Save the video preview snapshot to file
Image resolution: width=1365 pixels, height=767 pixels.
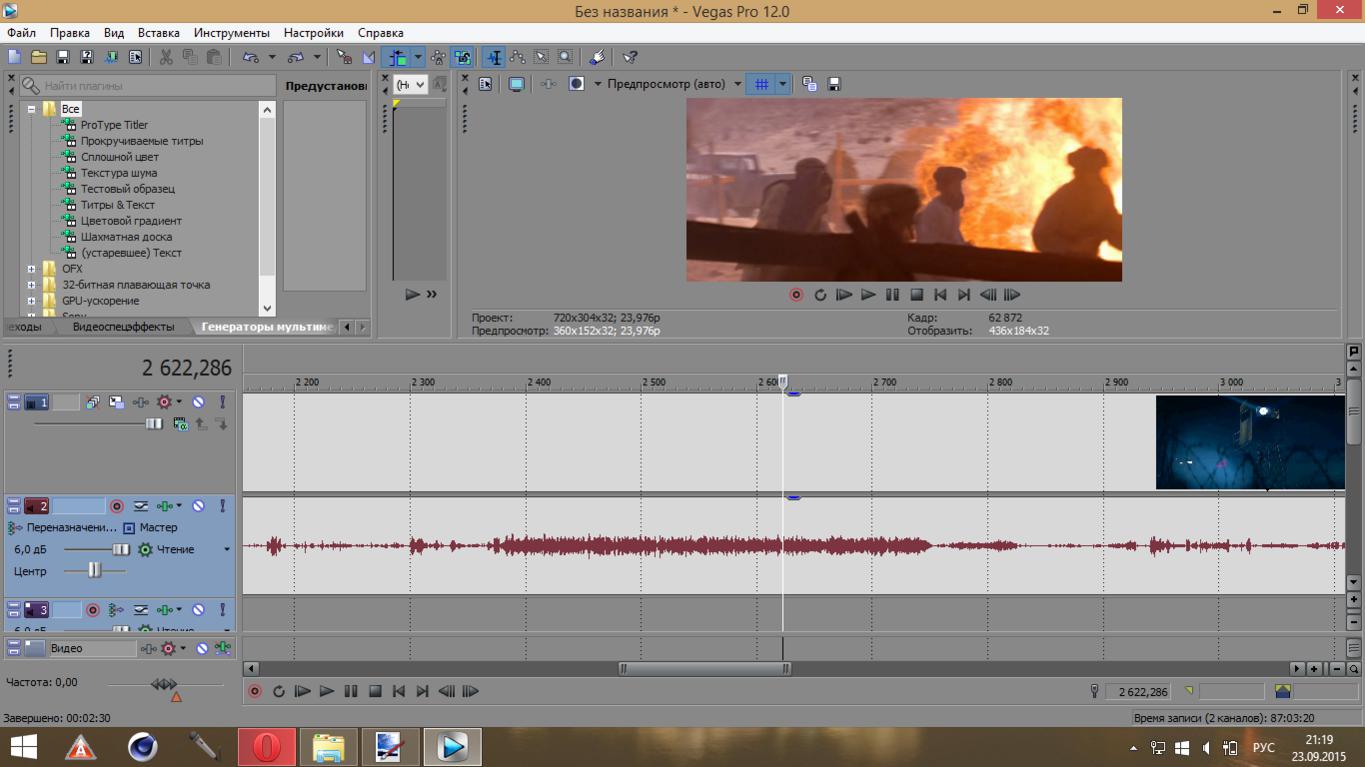click(834, 85)
